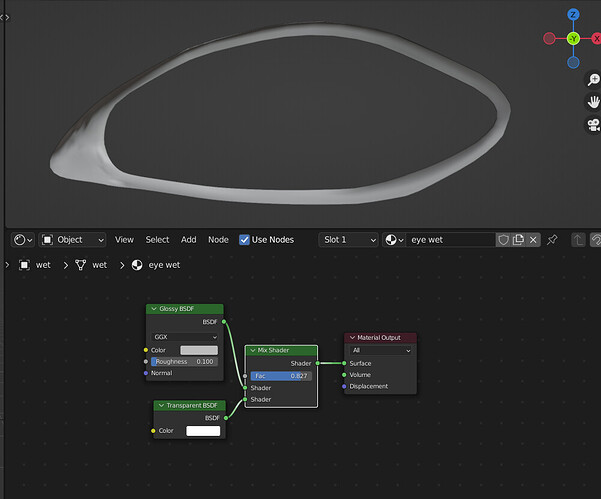The image size is (601, 499).
Task: Click the green -Y axis gizmo
Action: (x=573, y=39)
